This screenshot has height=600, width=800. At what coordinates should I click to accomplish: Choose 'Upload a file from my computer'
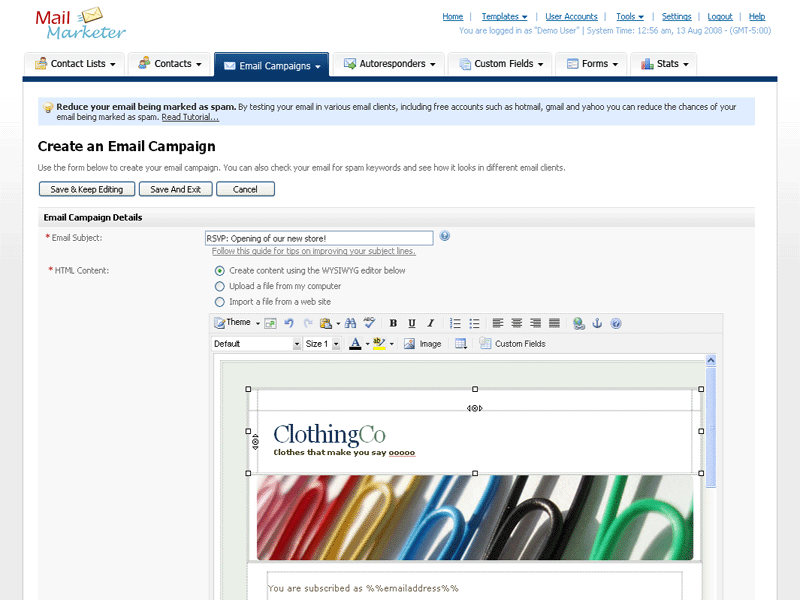point(220,286)
